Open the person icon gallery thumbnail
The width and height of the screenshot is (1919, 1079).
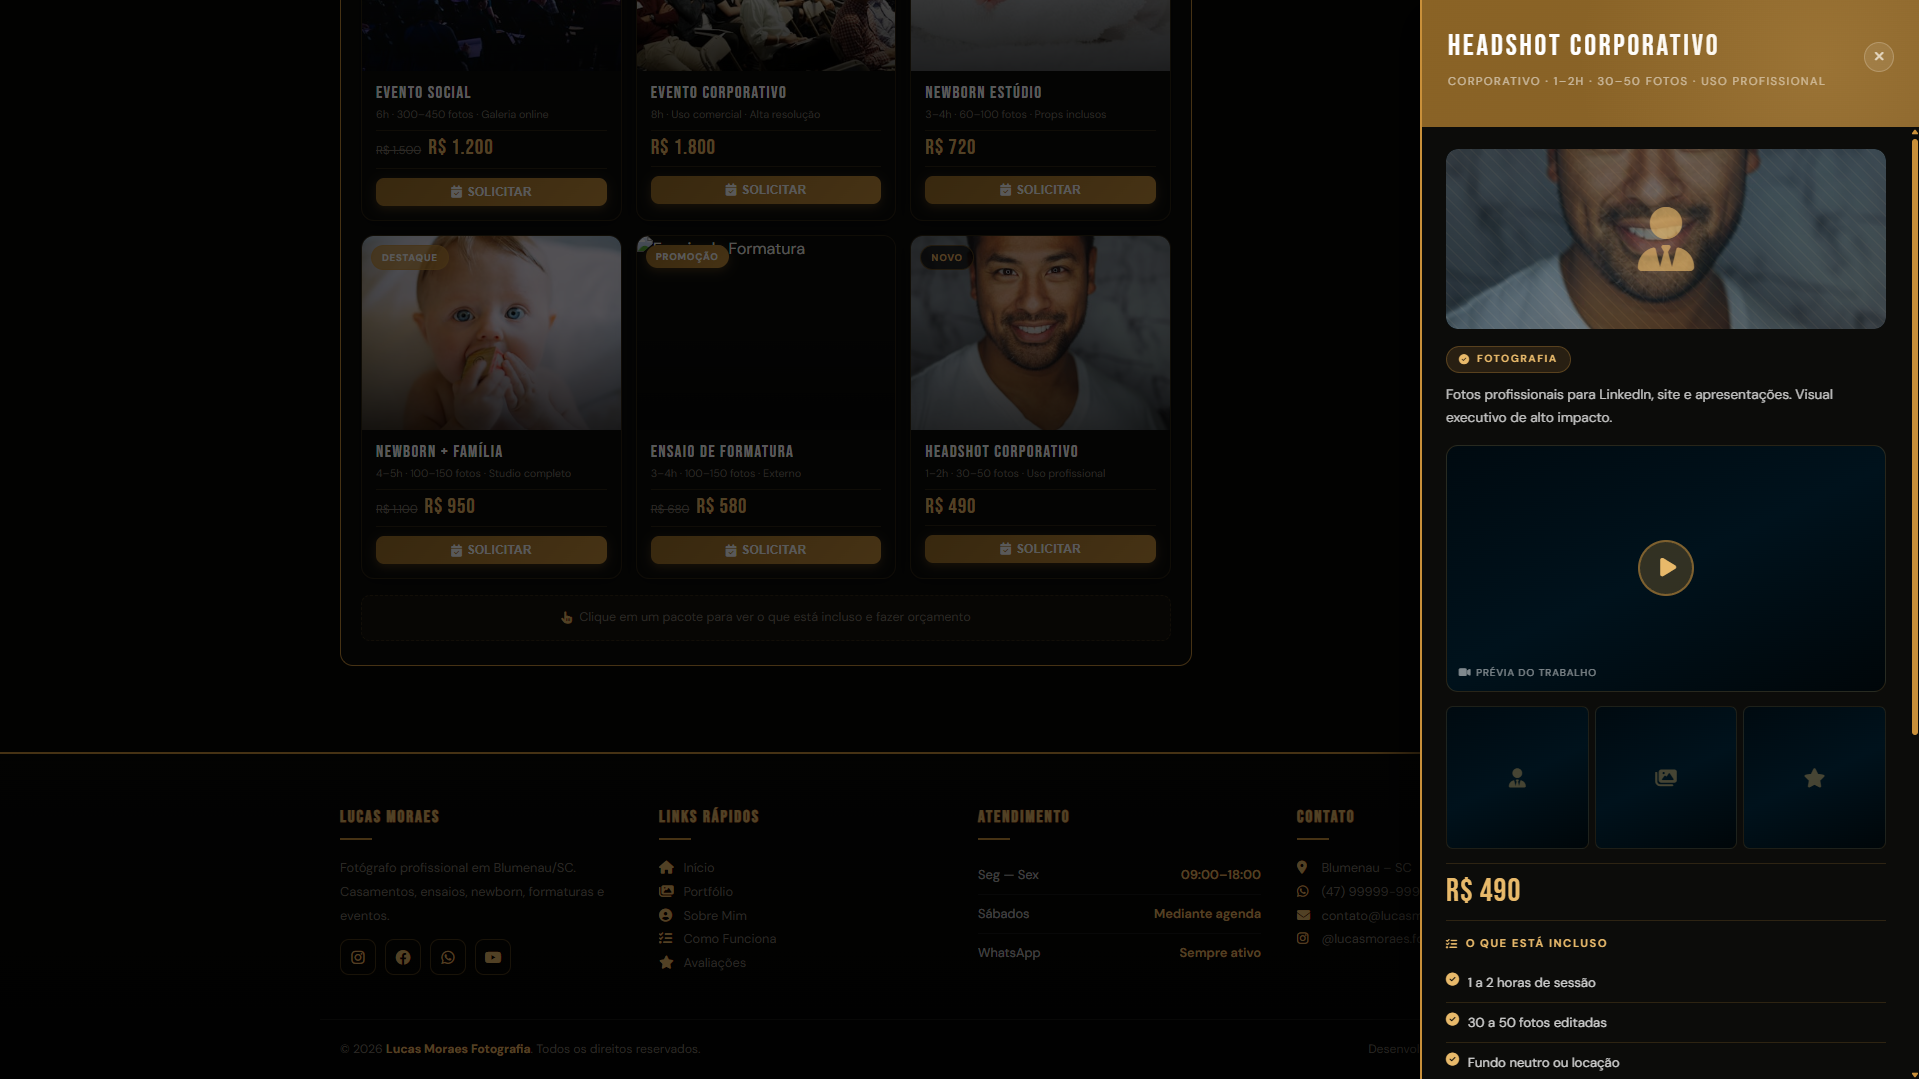coord(1516,778)
